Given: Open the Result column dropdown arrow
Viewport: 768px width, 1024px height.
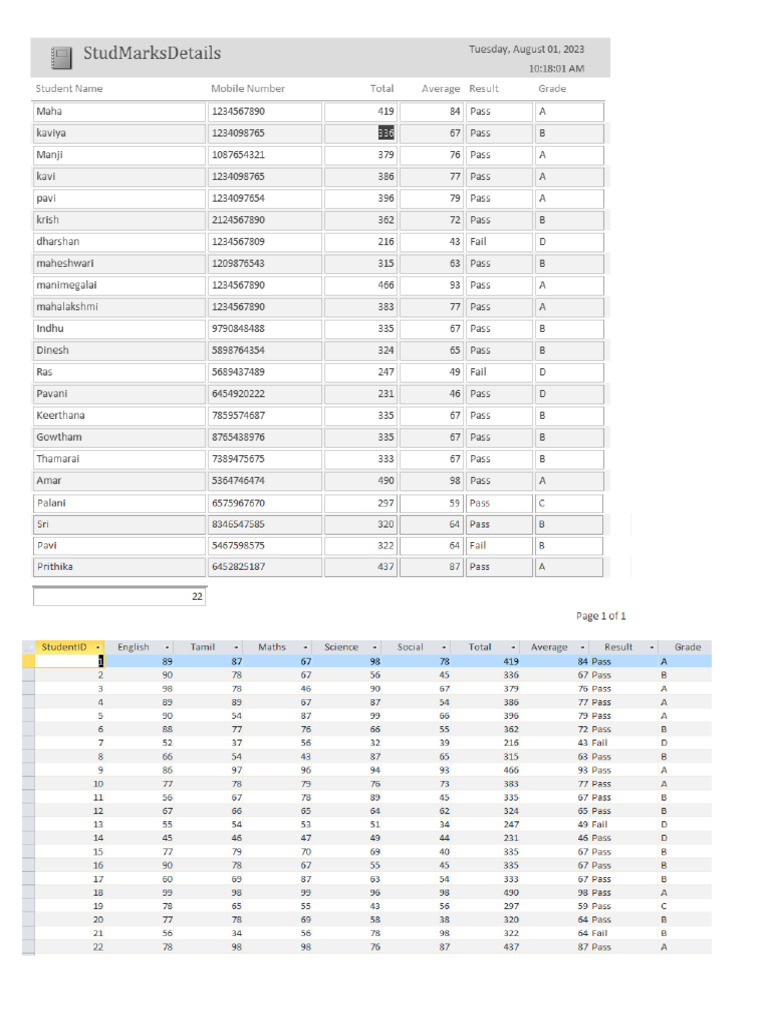Looking at the screenshot, I should coord(652,647).
